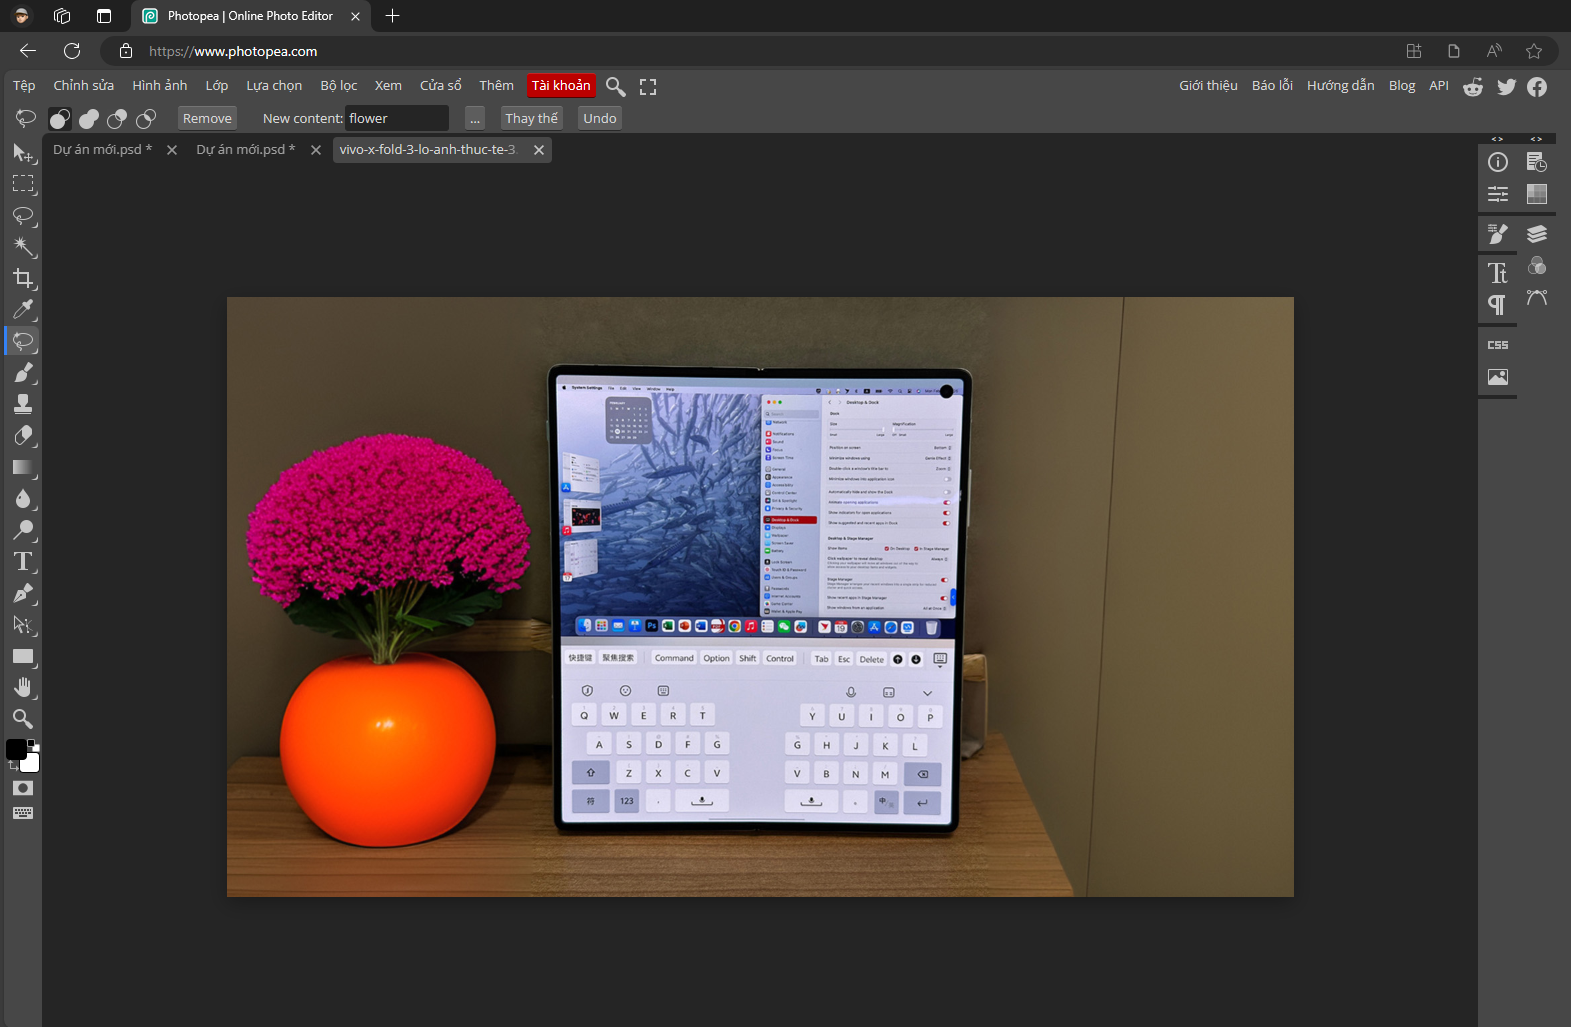Open the Paragraph panel icon
The image size is (1571, 1027).
(x=1498, y=305)
